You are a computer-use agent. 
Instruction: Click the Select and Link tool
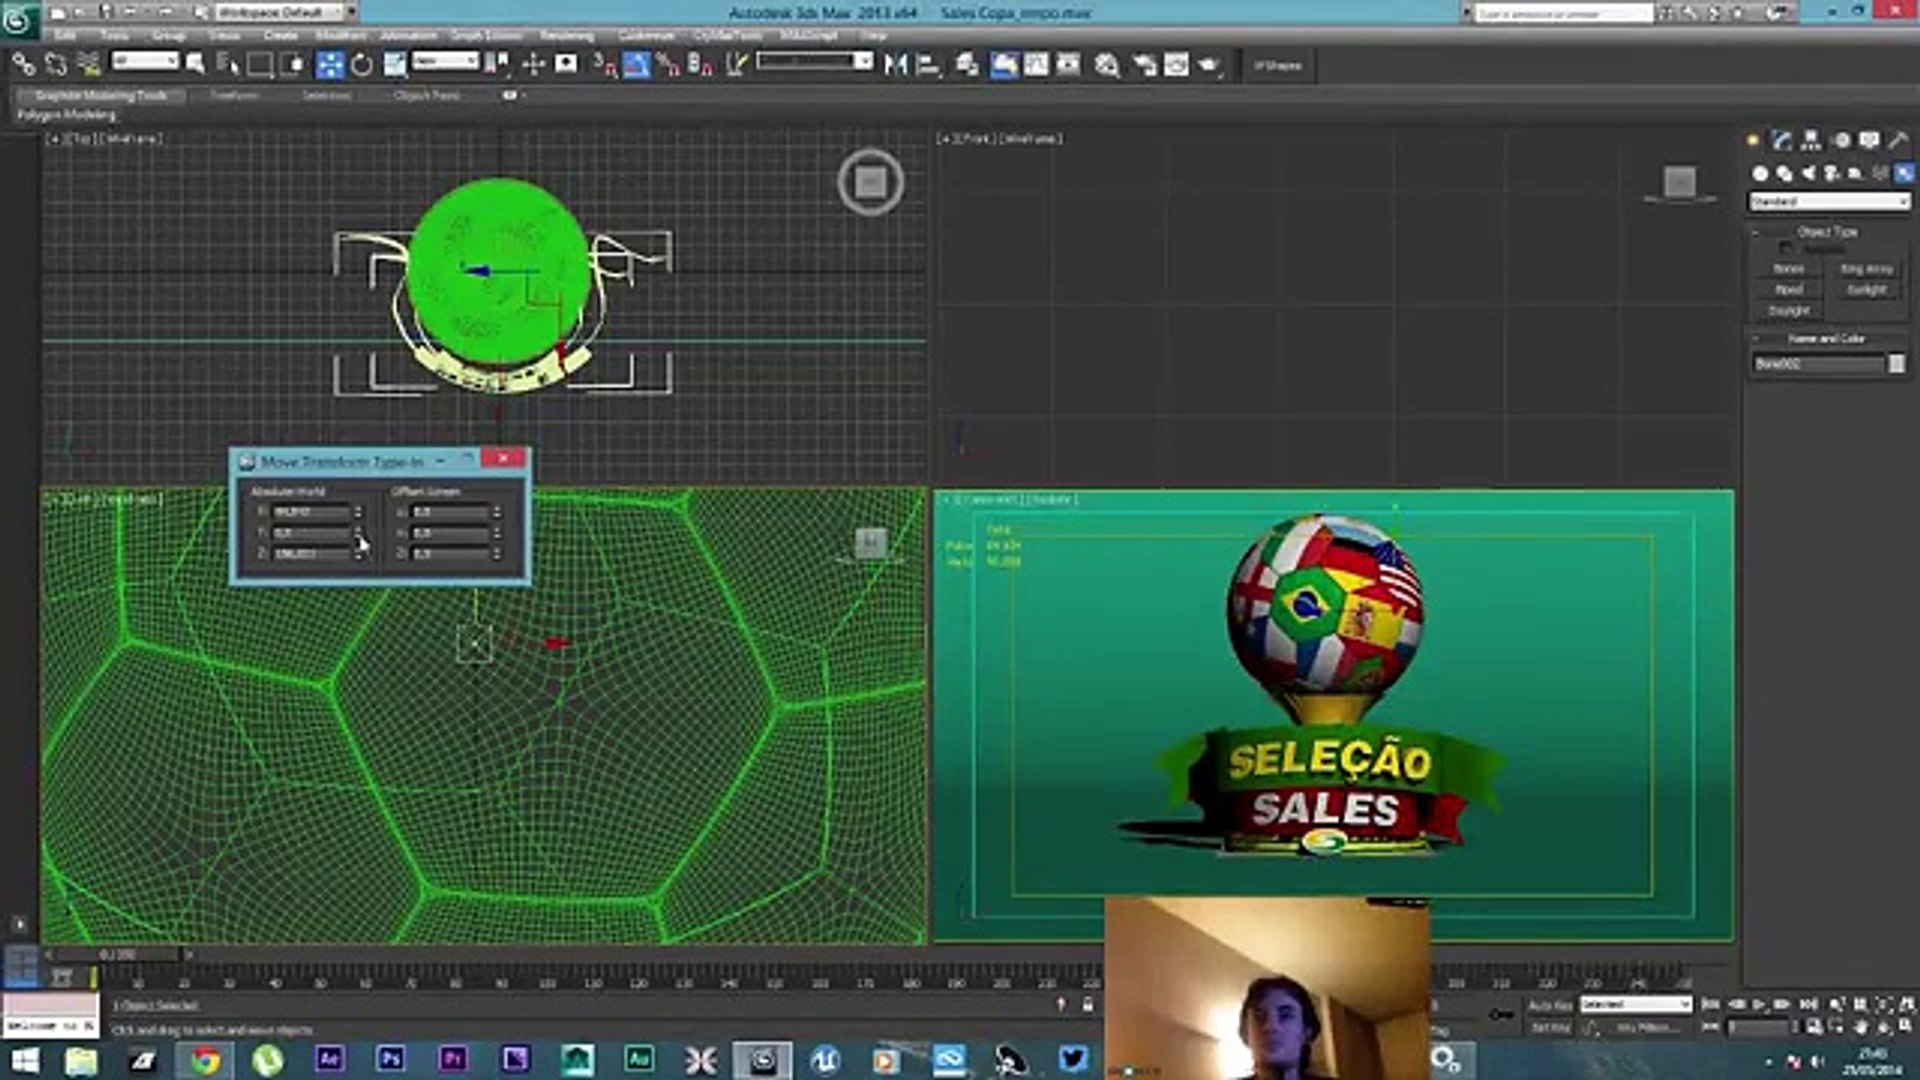[x=23, y=65]
